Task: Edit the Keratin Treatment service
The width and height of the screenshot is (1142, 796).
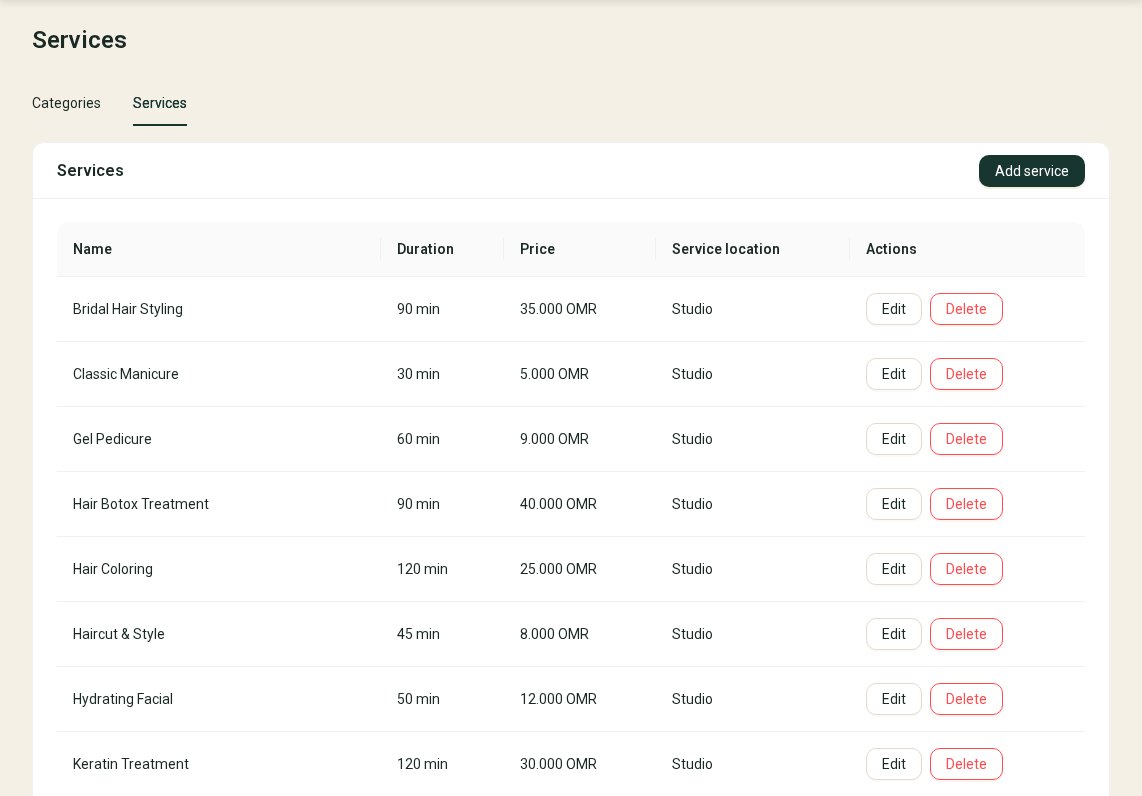Action: 894,764
